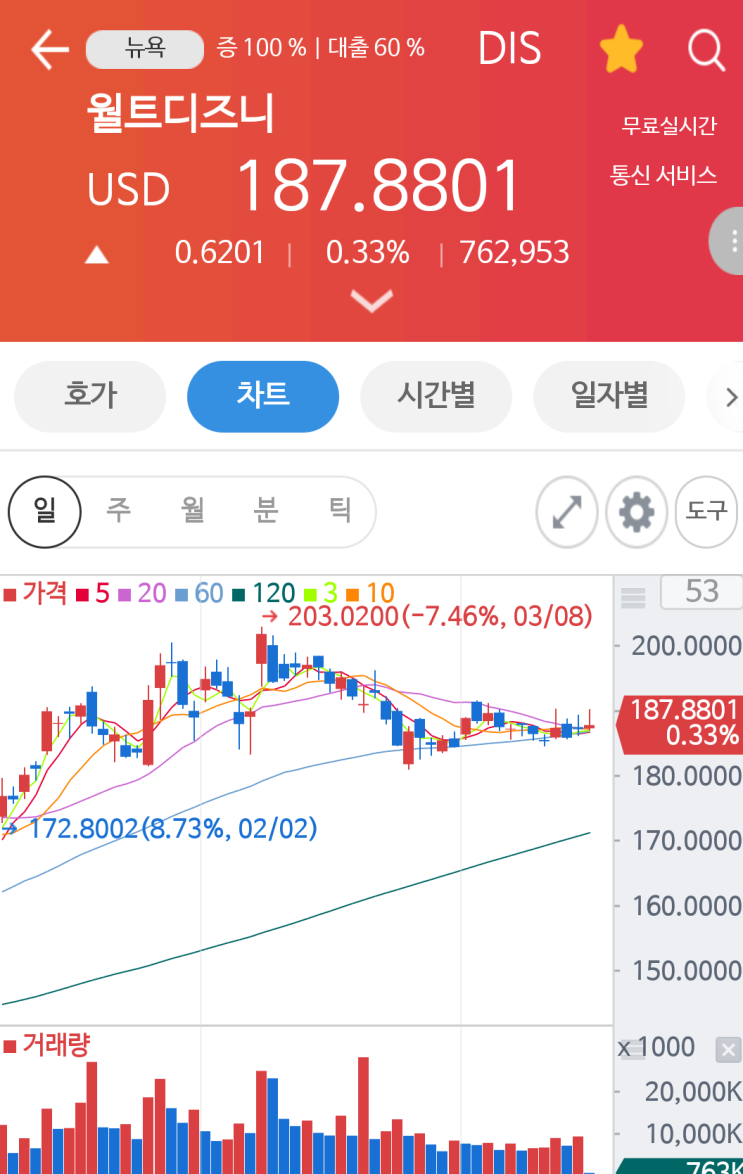This screenshot has width=743, height=1174.
Task: Tap the red 187.8801 price tag on axis
Action: 679,723
